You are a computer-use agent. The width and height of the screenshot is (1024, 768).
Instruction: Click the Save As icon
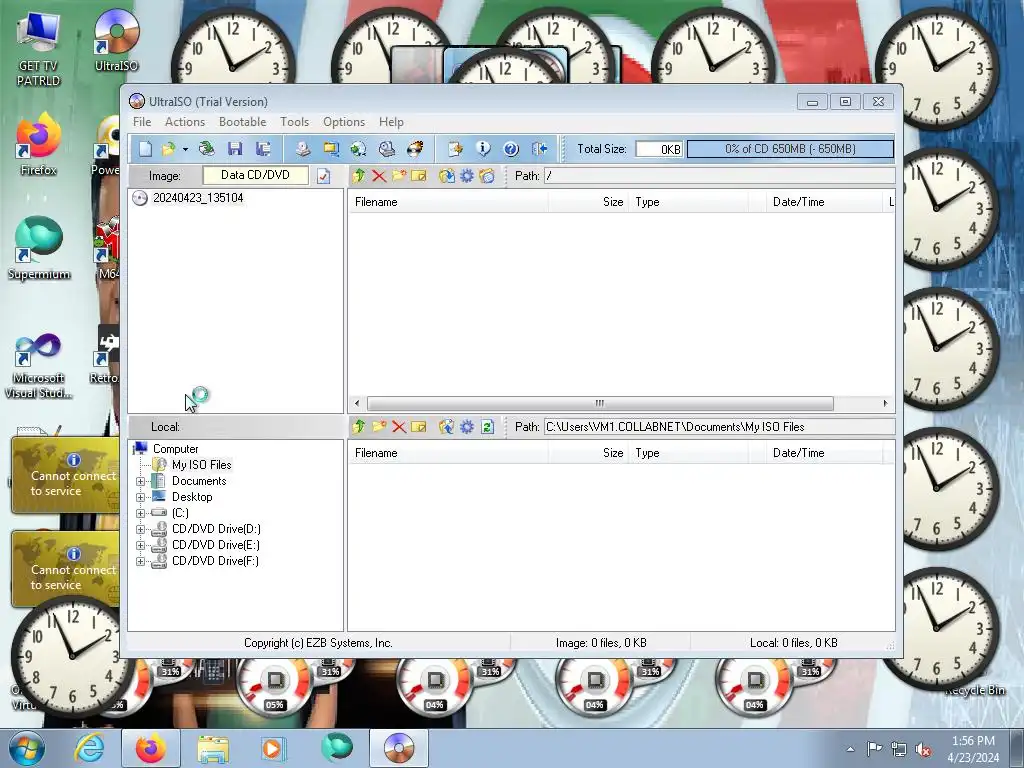point(263,149)
